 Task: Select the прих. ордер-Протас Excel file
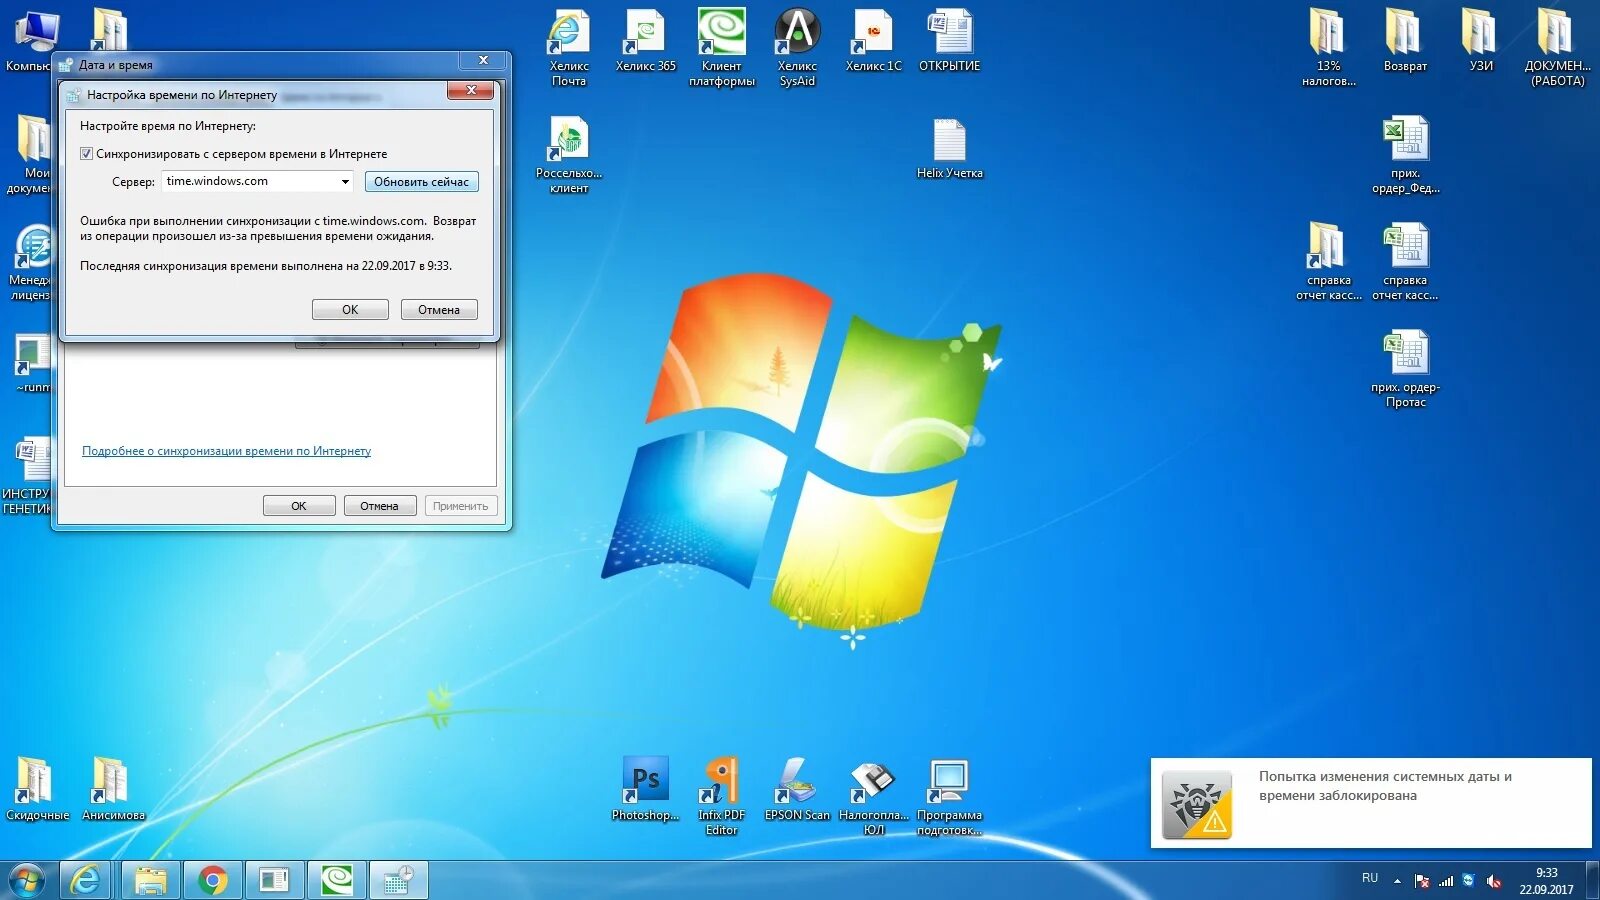pos(1405,369)
